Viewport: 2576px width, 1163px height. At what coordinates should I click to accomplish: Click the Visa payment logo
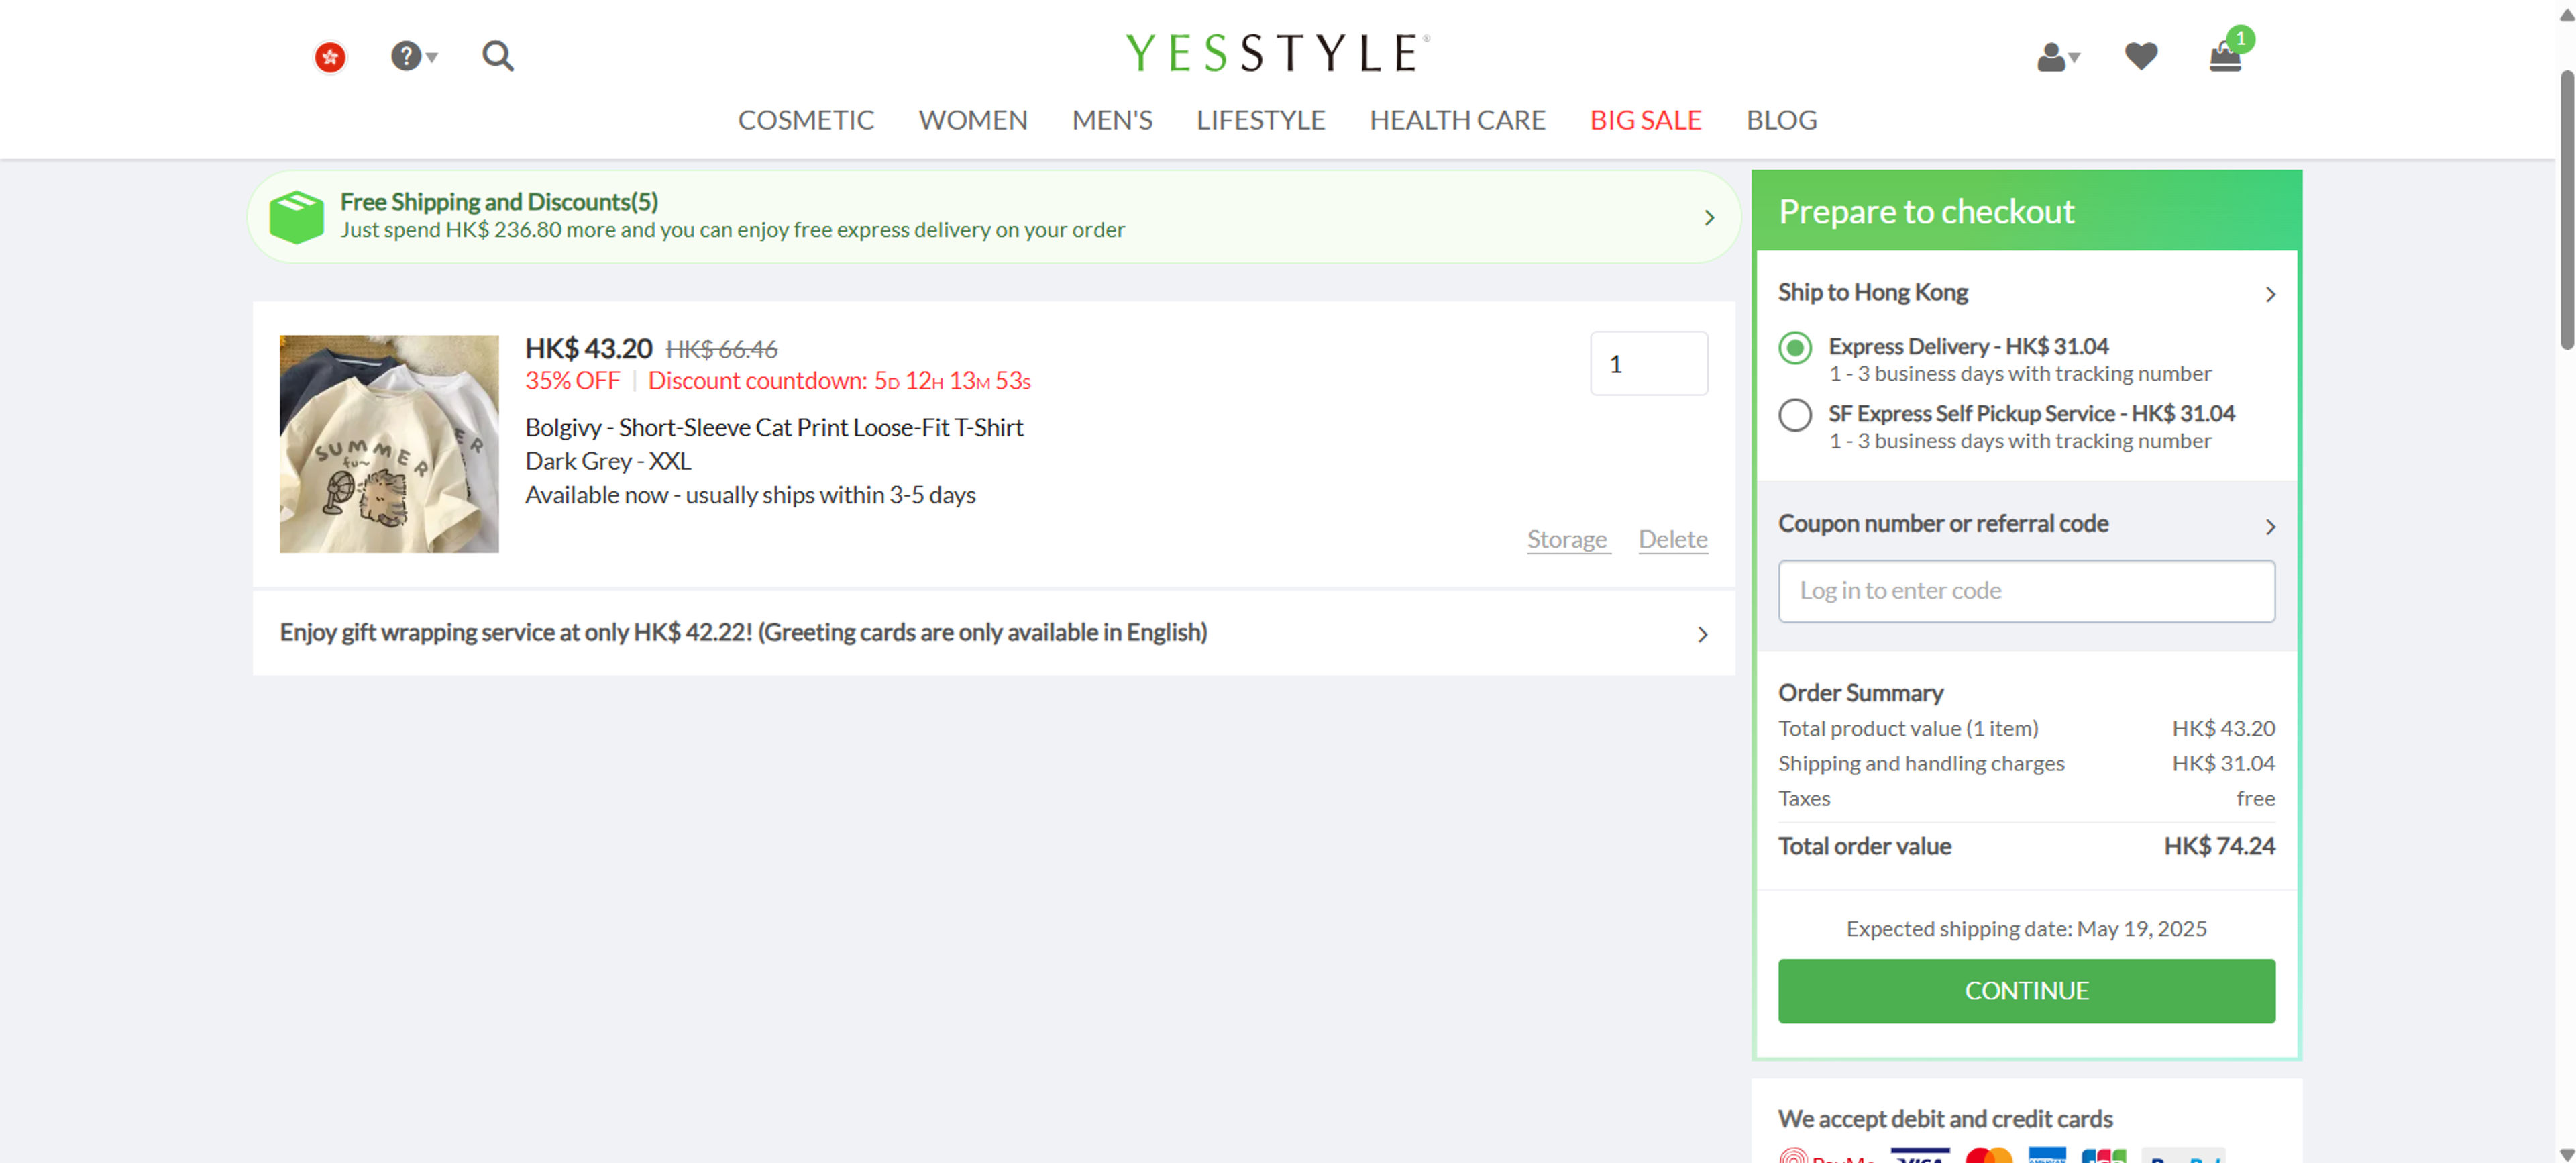point(1920,1156)
